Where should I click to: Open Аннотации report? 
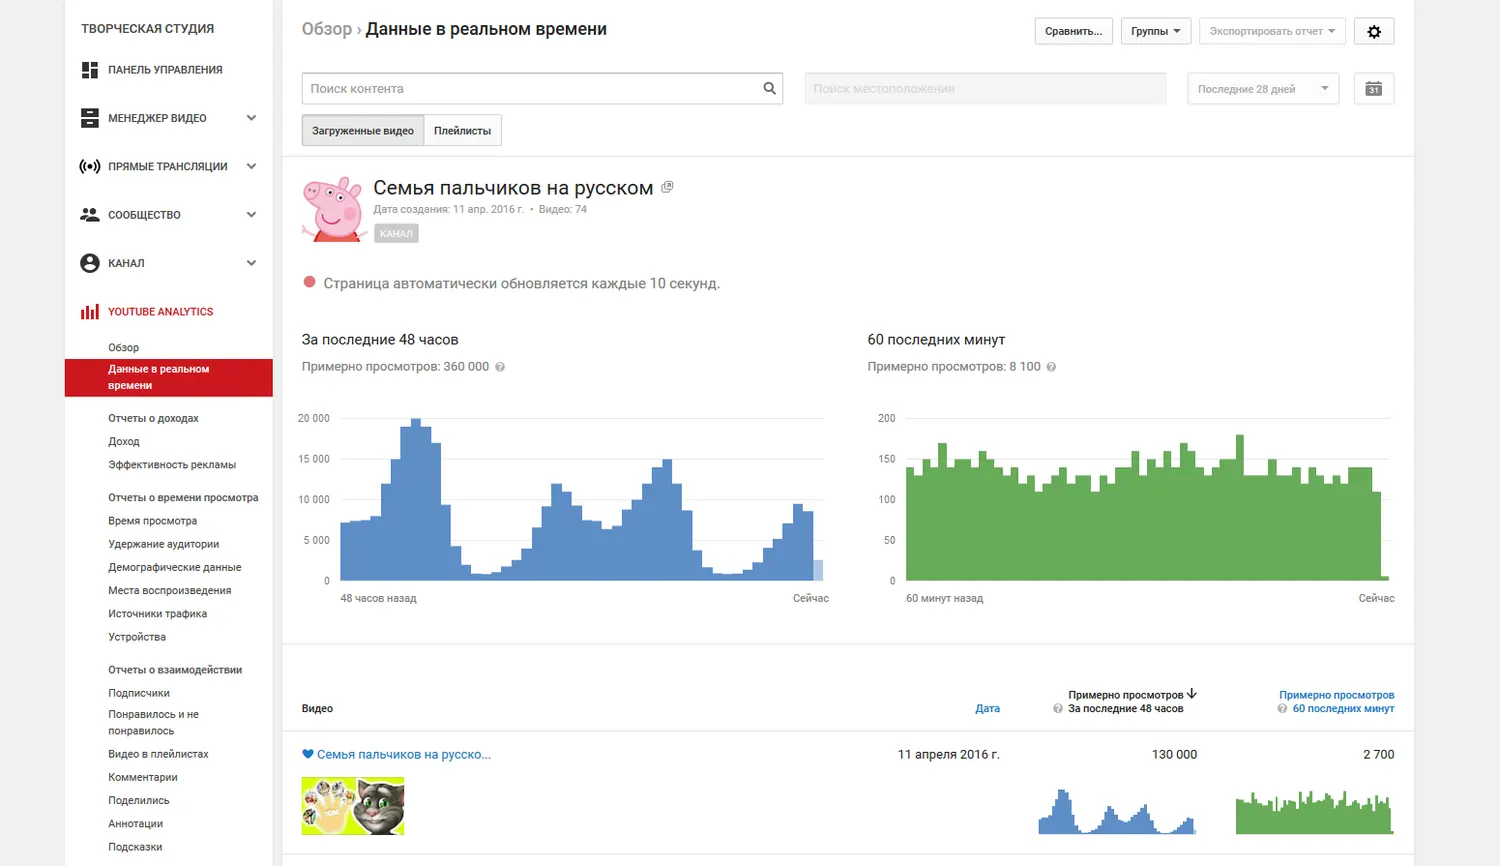coord(136,824)
